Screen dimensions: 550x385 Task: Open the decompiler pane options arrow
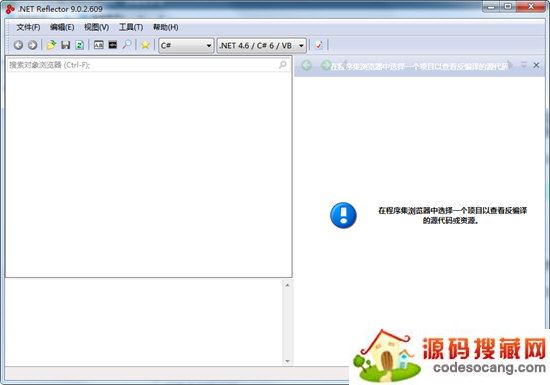coord(524,65)
